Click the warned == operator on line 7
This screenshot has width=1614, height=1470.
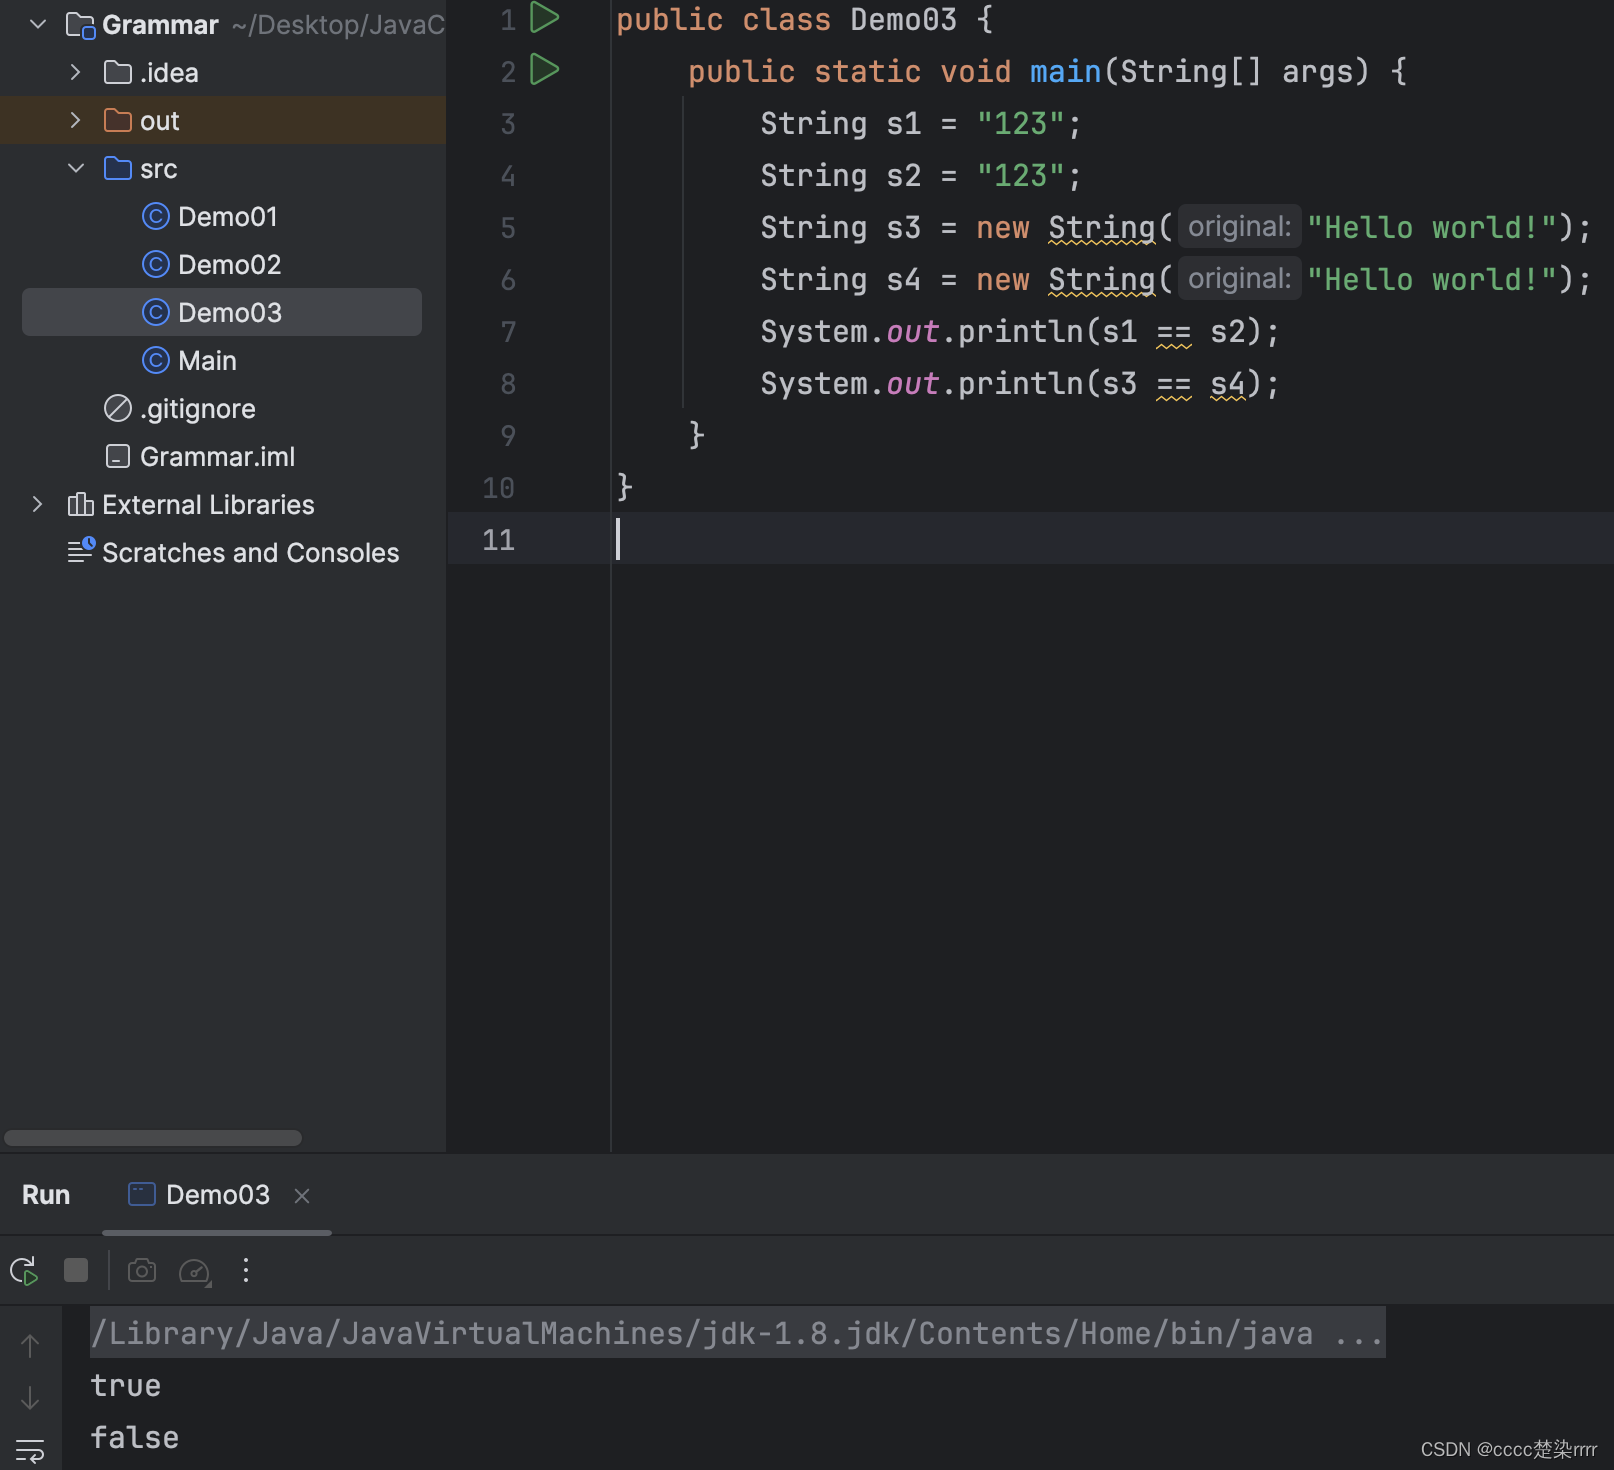coord(1174,331)
